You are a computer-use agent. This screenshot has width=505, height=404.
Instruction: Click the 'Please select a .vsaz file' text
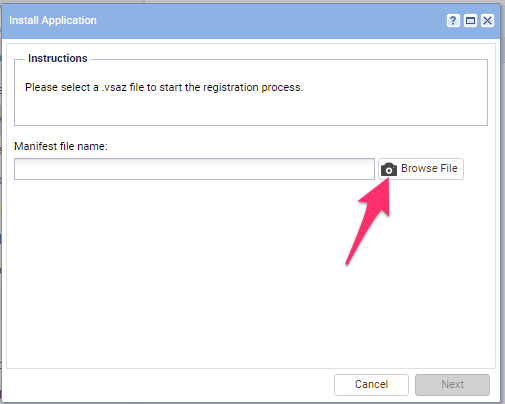[84, 87]
